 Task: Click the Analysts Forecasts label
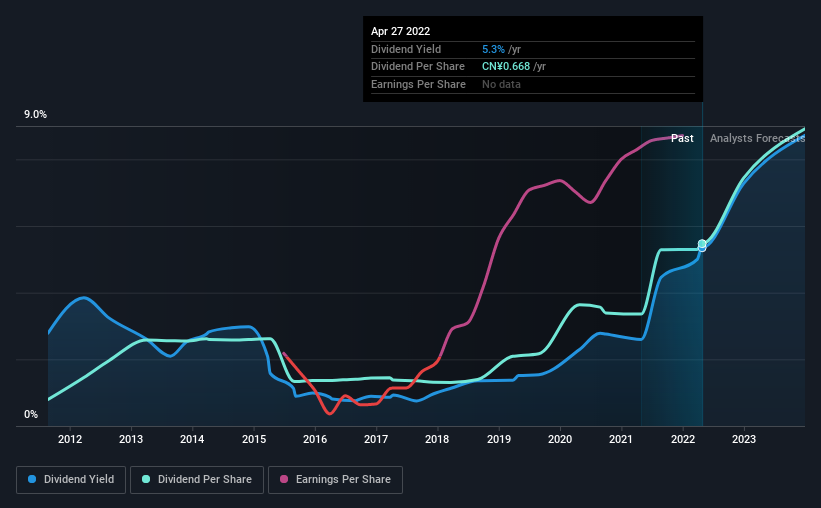pos(757,138)
